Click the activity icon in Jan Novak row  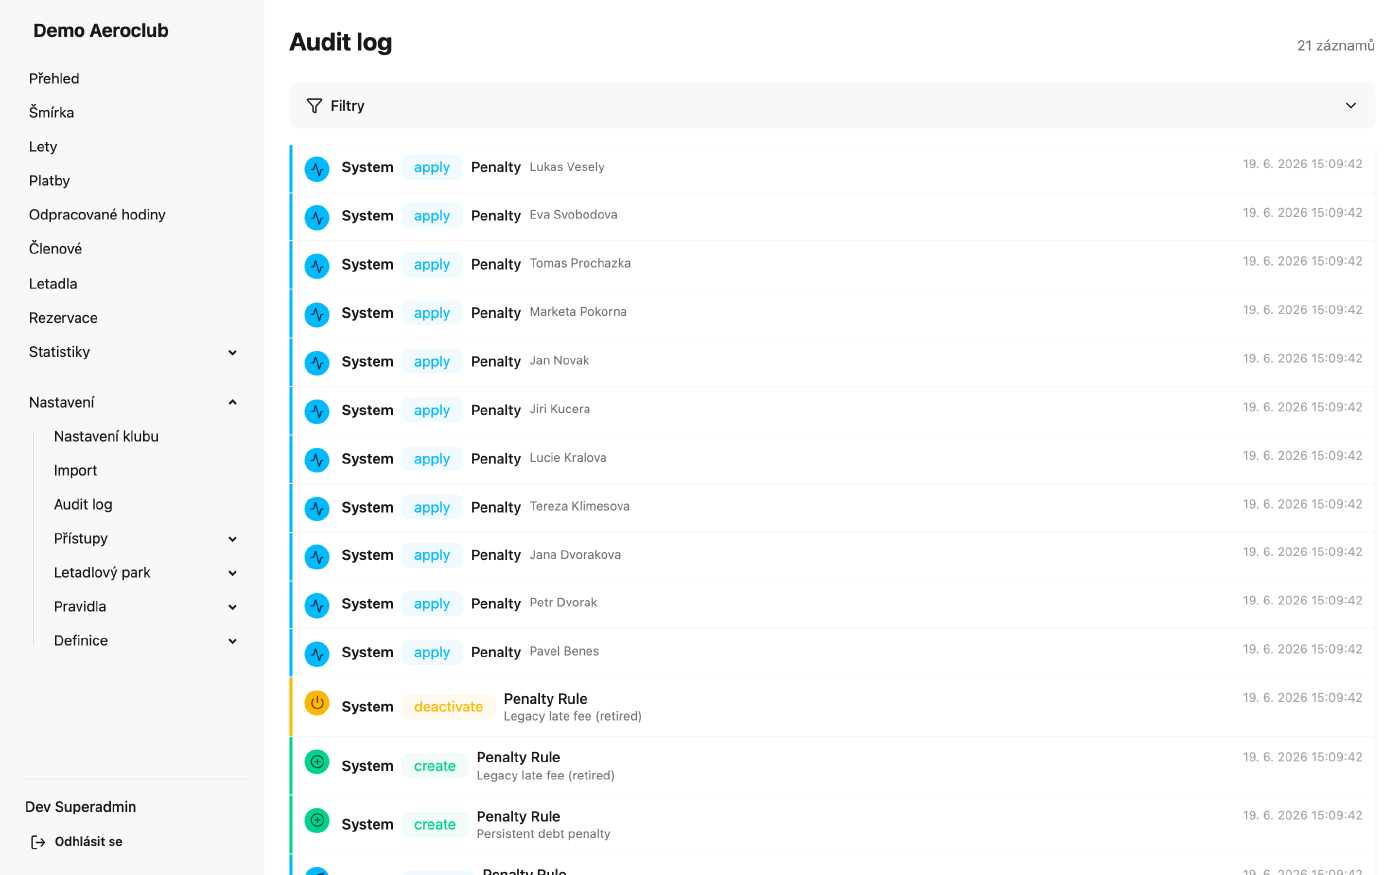point(317,362)
